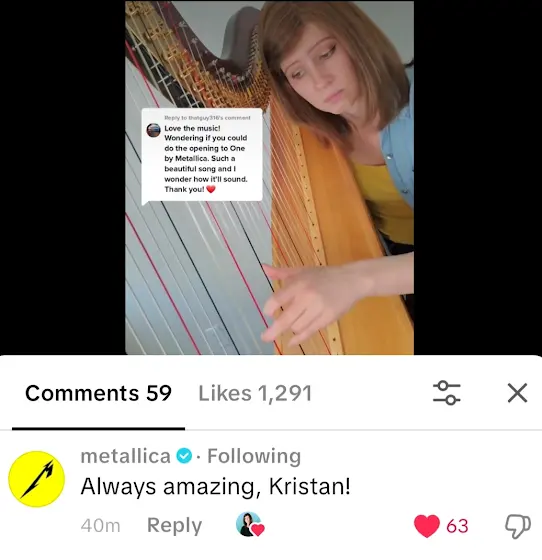Dislike the comment with thumbs-down icon

(518, 526)
